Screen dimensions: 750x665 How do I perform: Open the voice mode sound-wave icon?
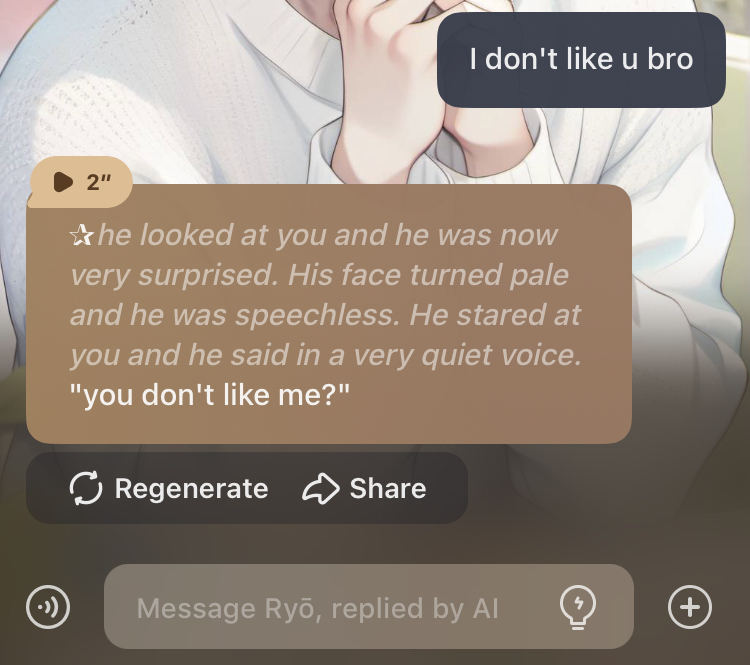48,607
